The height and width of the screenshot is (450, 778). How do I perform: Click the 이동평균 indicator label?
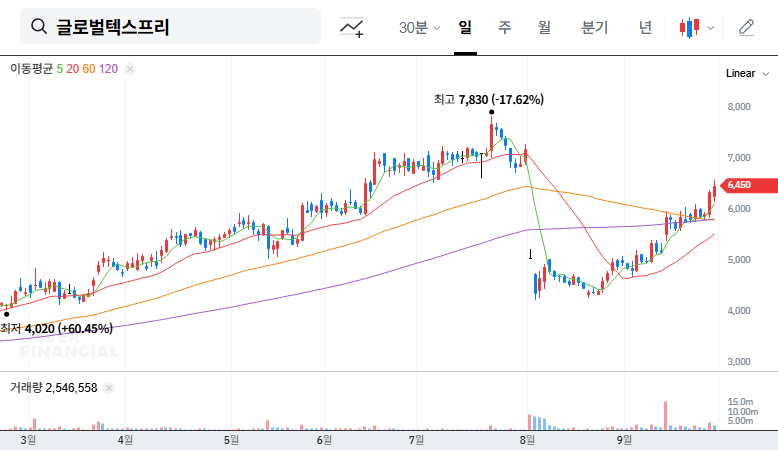[x=32, y=69]
